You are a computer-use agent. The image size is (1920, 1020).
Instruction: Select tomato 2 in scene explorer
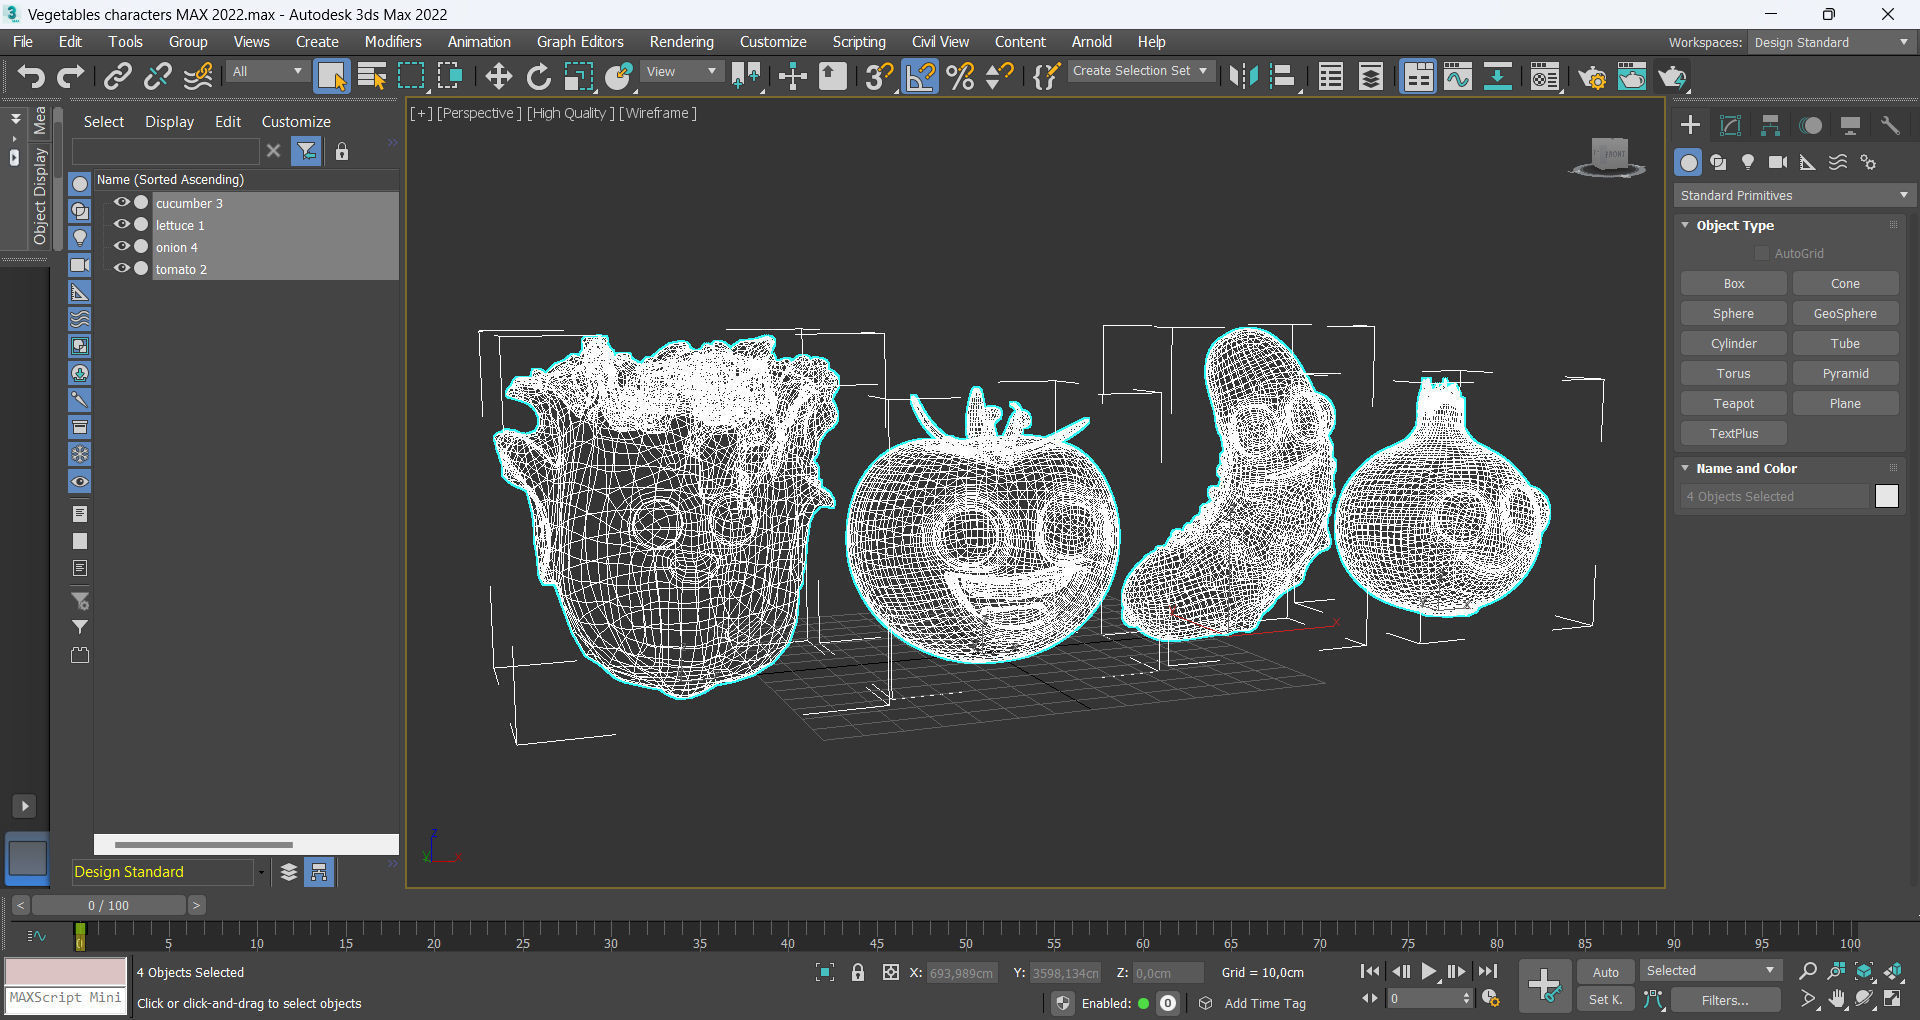(181, 269)
